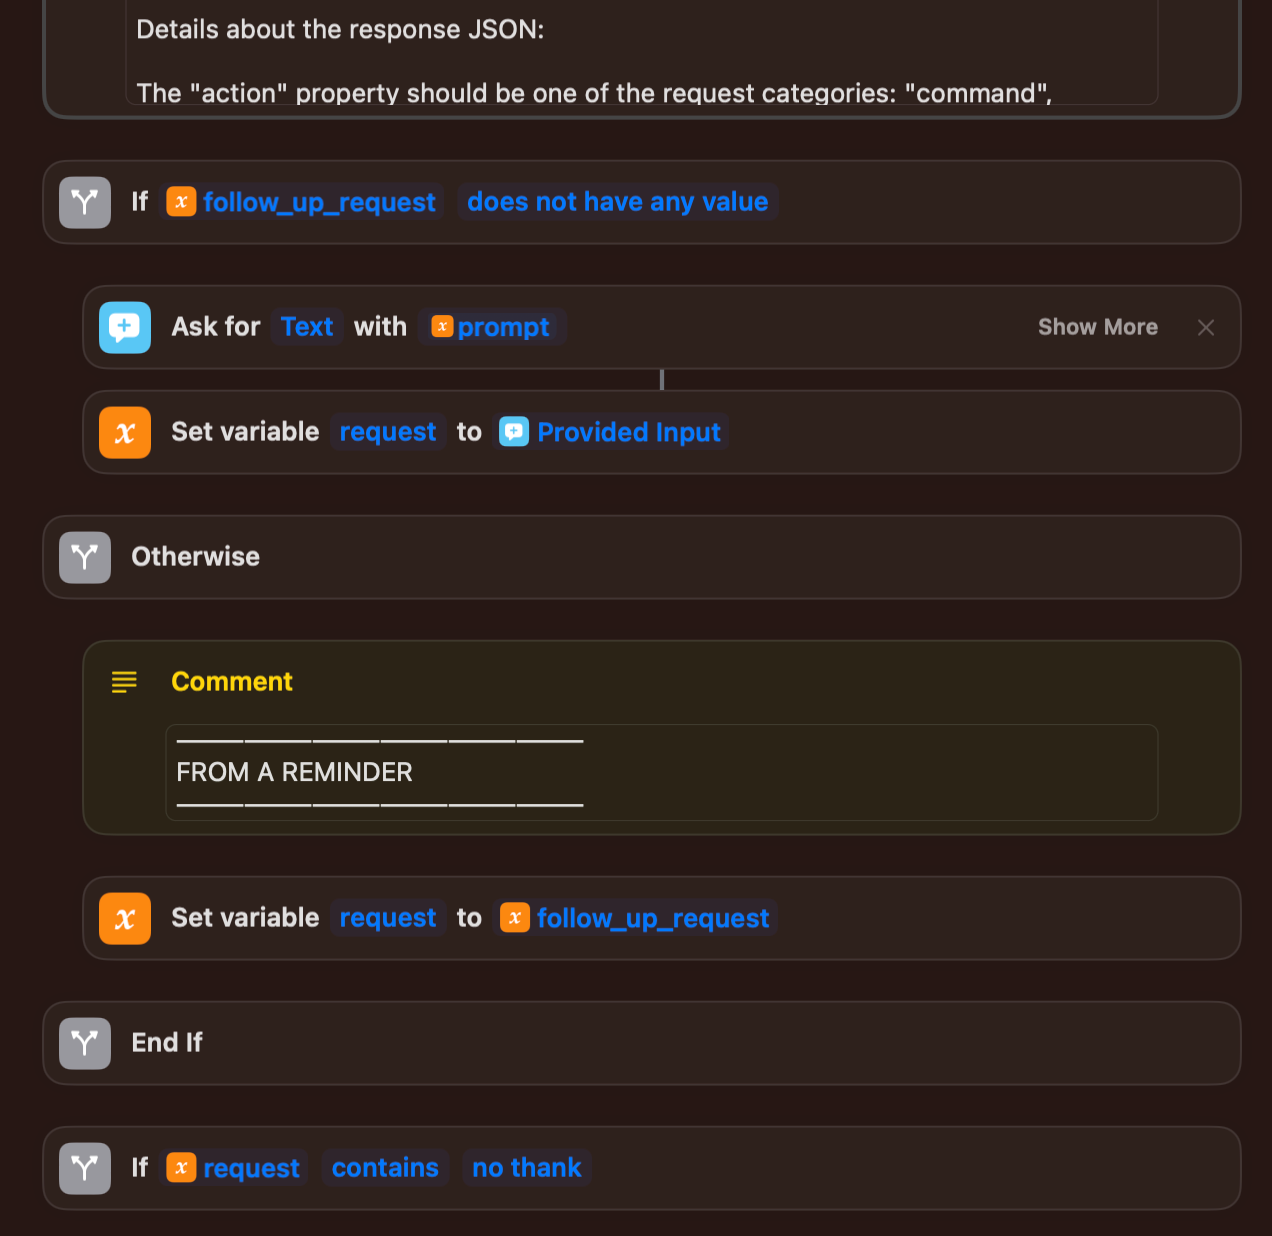Click the Otherwise branch icon

[84, 557]
